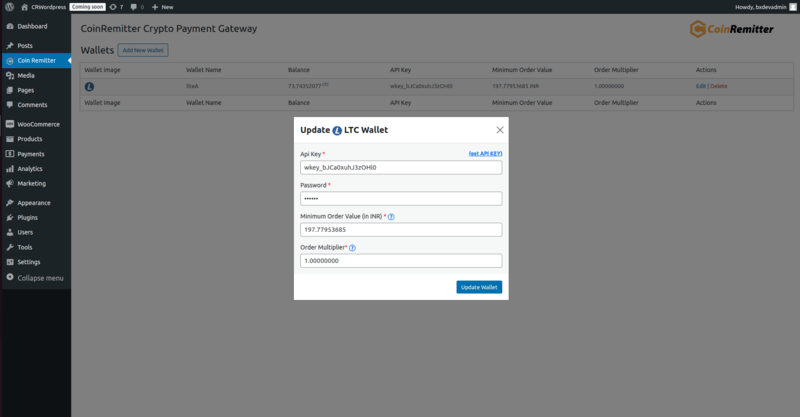The width and height of the screenshot is (800, 417).
Task: Click the Litecoin wallet image in table
Action: click(x=89, y=87)
